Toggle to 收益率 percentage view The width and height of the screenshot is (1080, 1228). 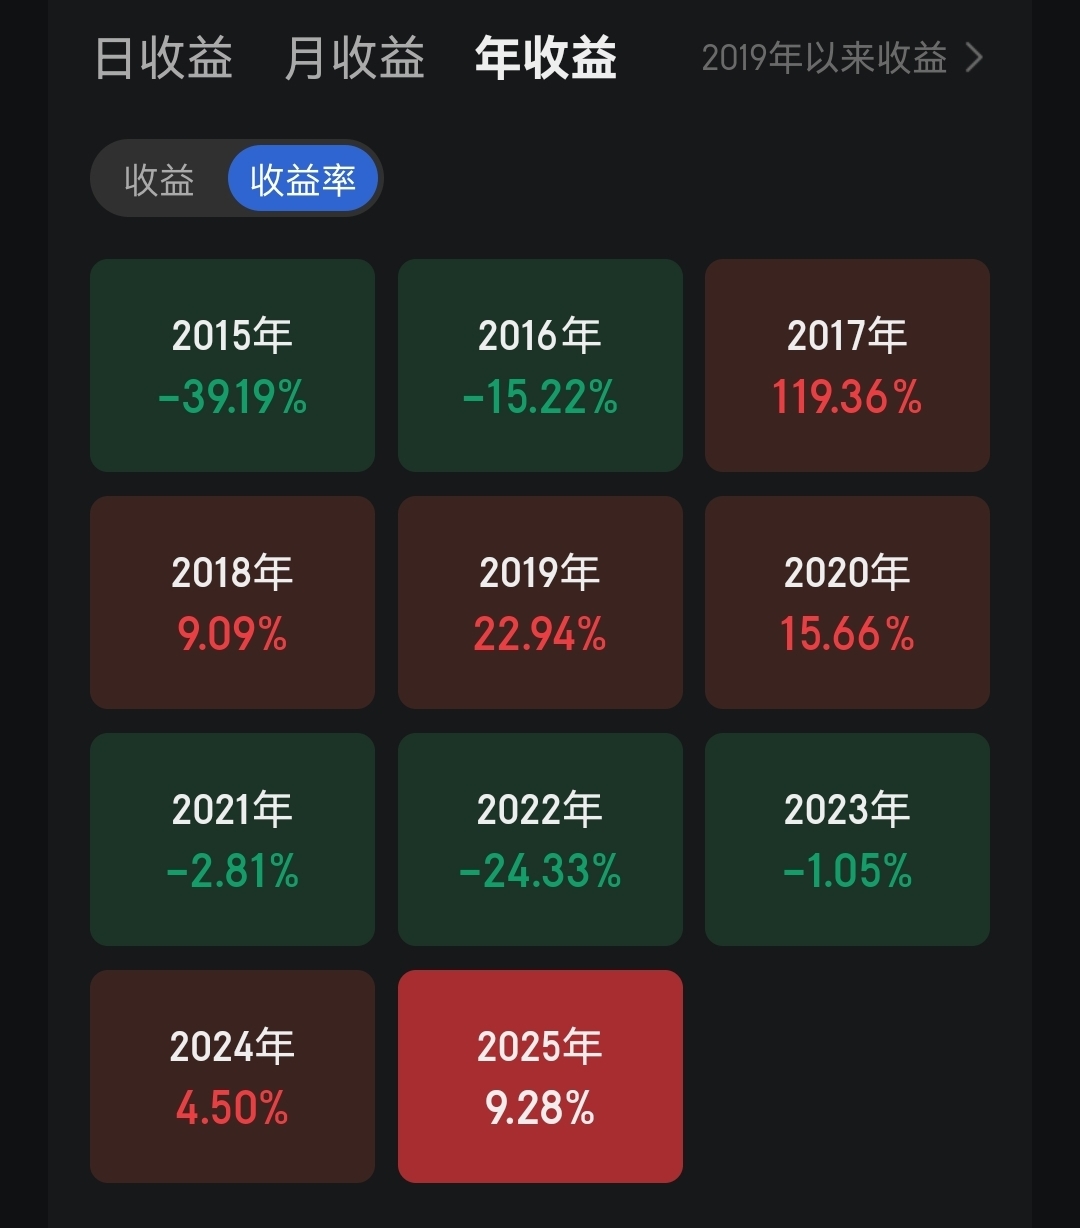[x=303, y=180]
